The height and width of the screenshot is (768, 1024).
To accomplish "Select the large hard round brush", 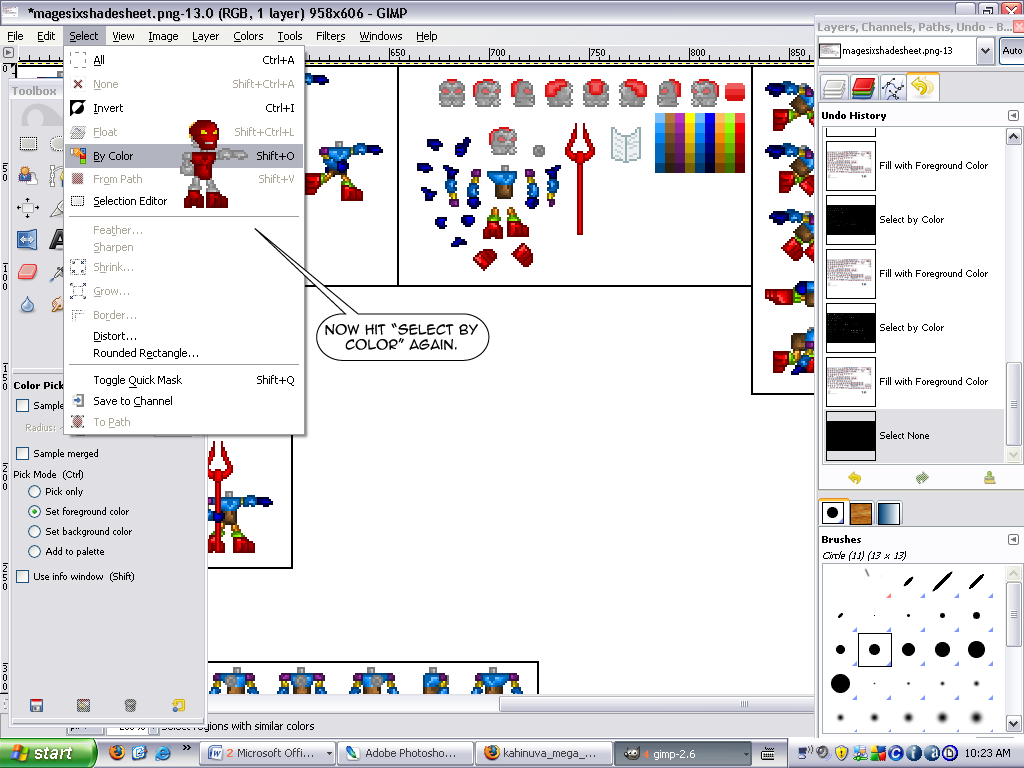I will (840, 684).
